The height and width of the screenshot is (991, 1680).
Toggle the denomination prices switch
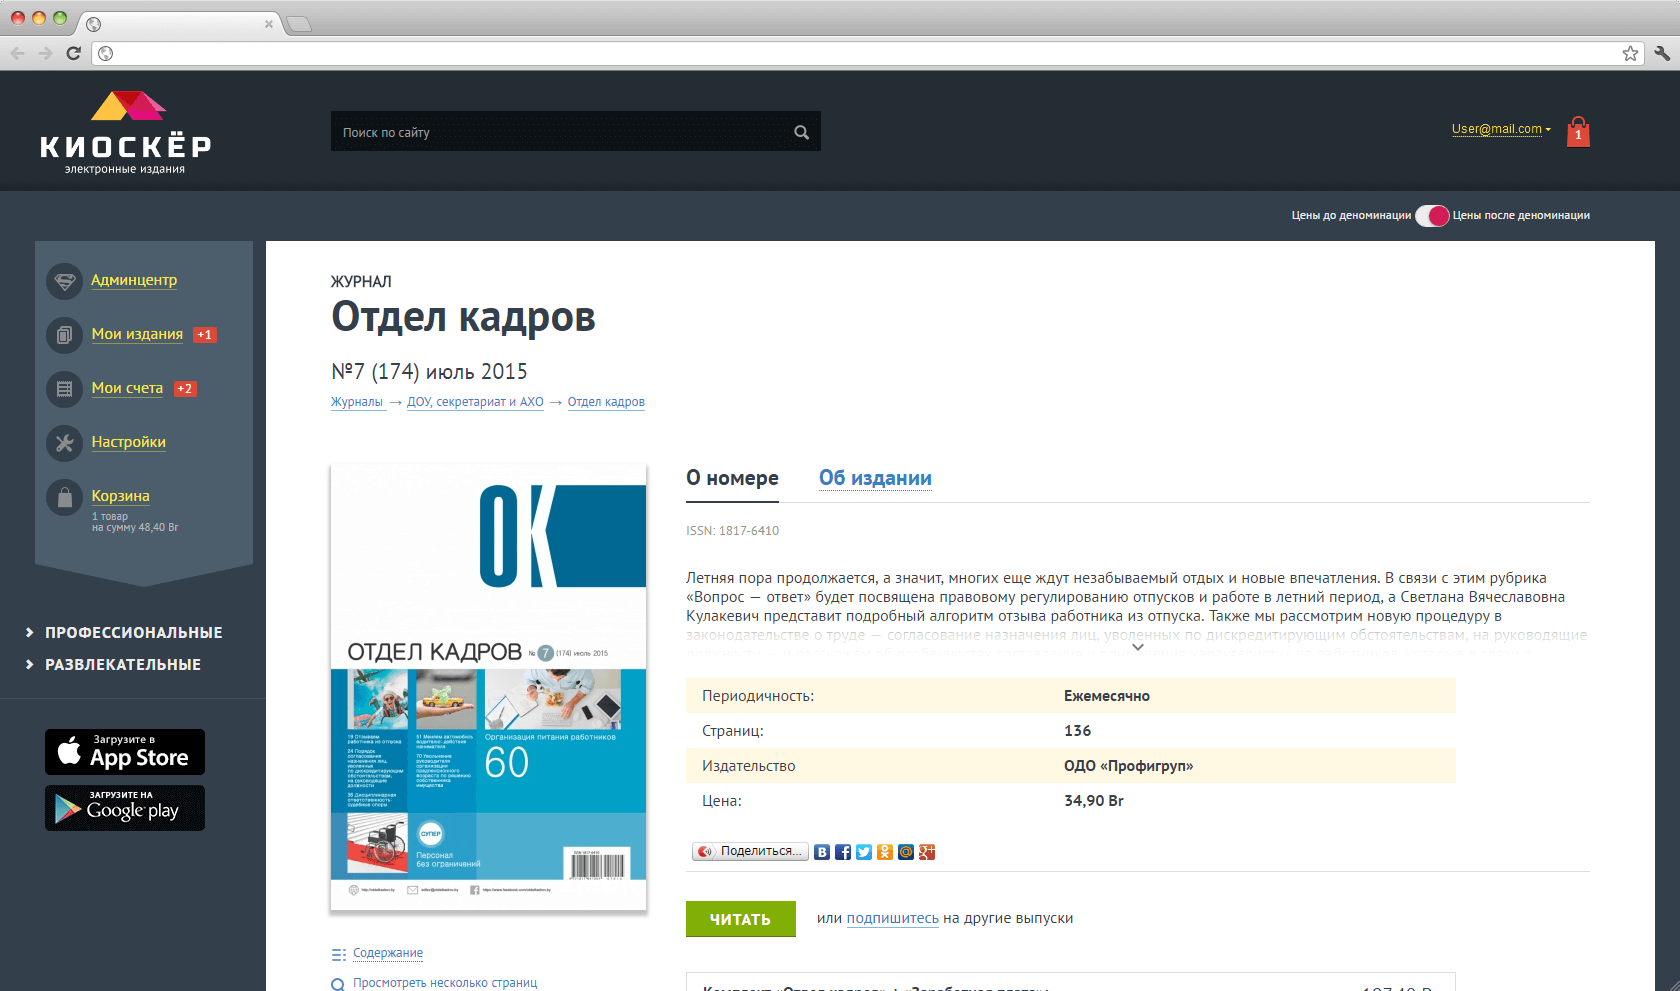(1432, 215)
